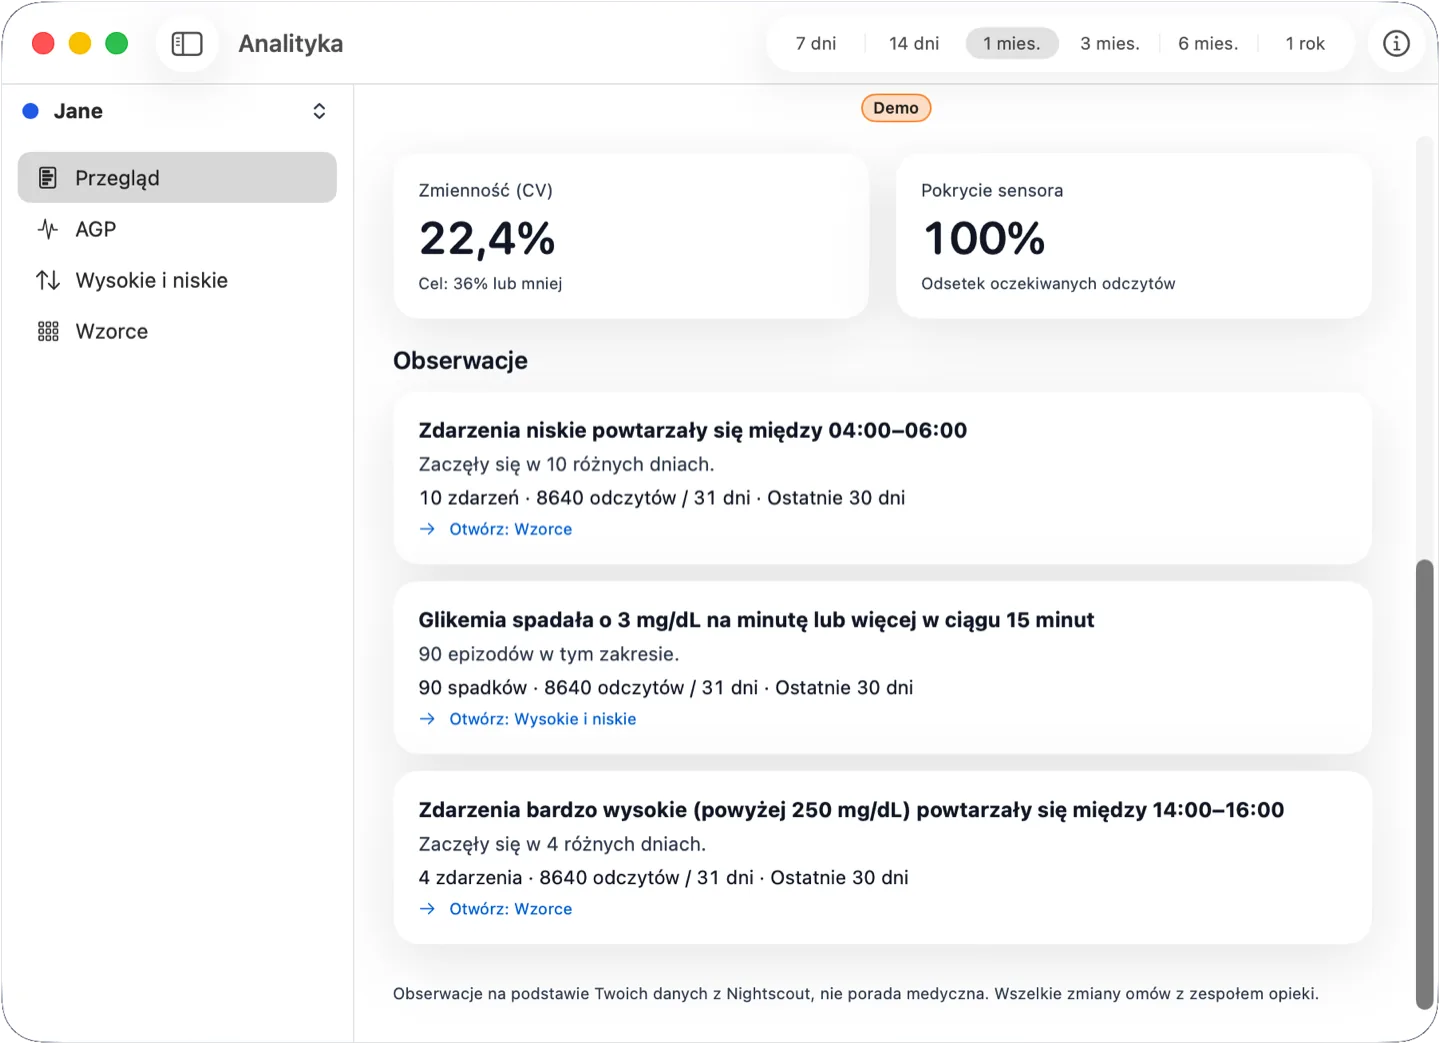The height and width of the screenshot is (1044, 1440).
Task: Select the 7 dni time range
Action: (x=816, y=44)
